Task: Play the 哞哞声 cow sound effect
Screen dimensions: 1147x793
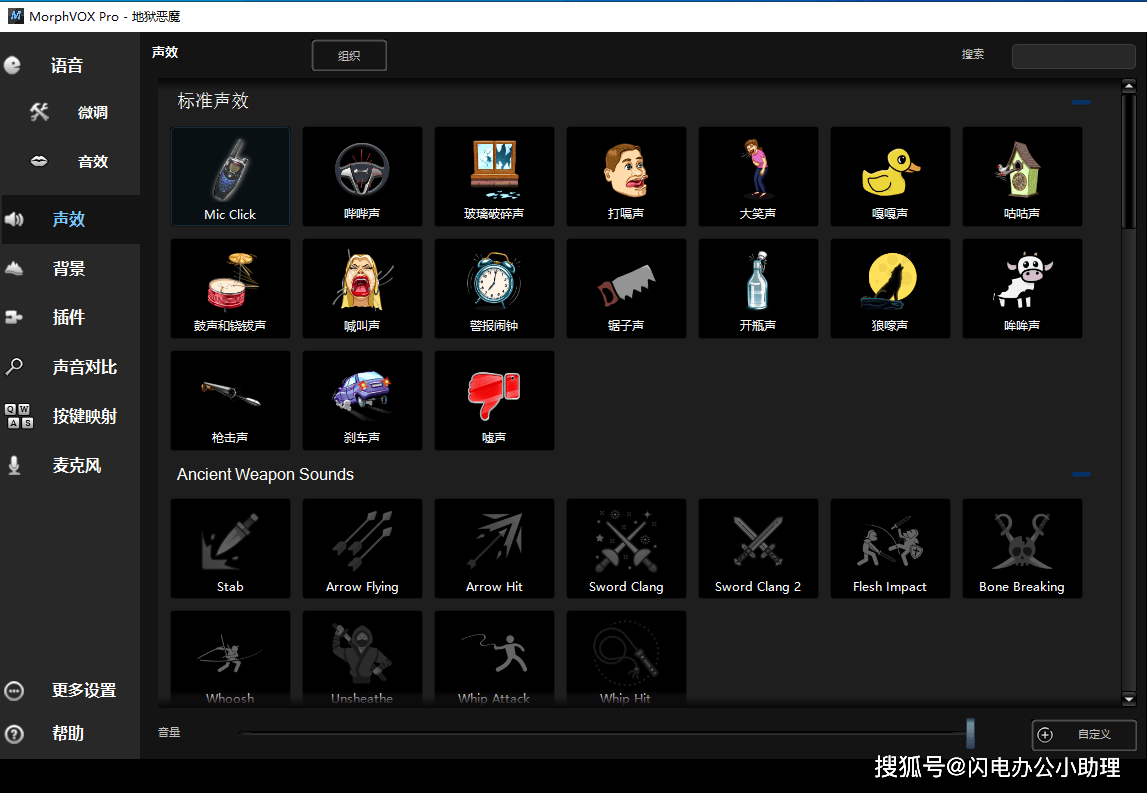Action: click(1022, 288)
